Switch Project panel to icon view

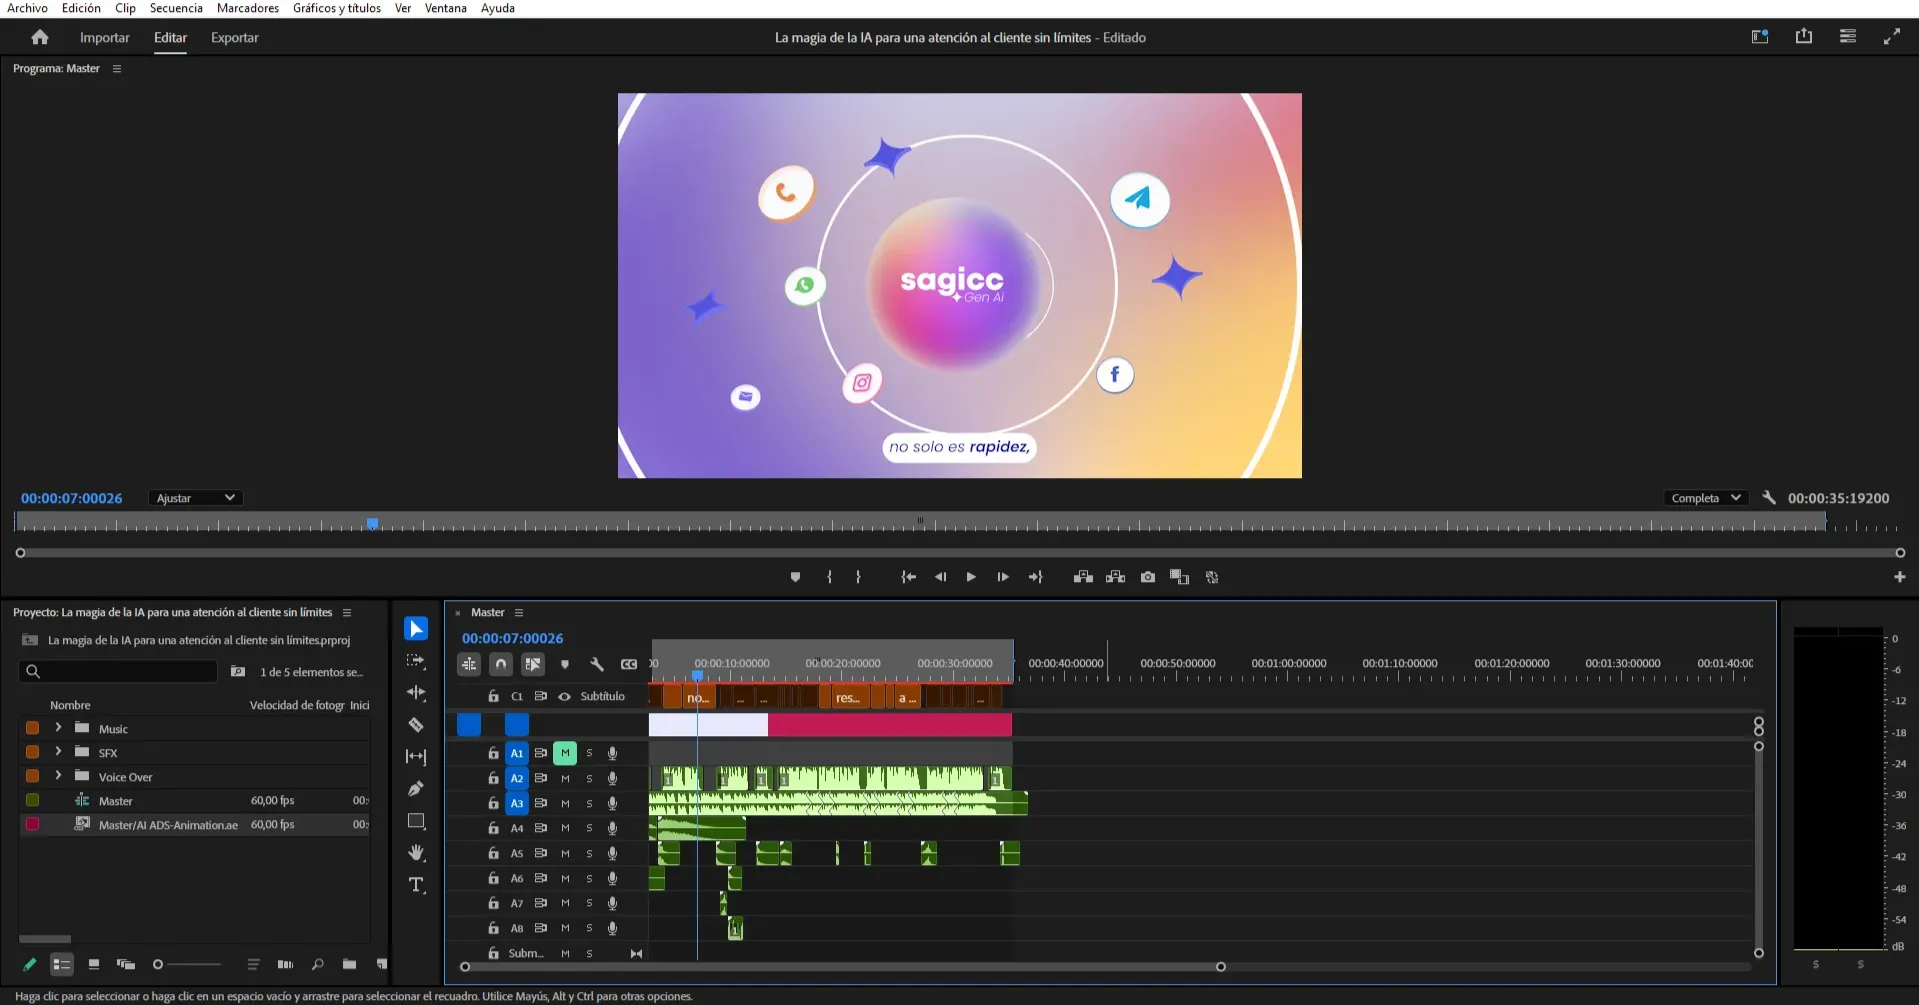[x=94, y=964]
